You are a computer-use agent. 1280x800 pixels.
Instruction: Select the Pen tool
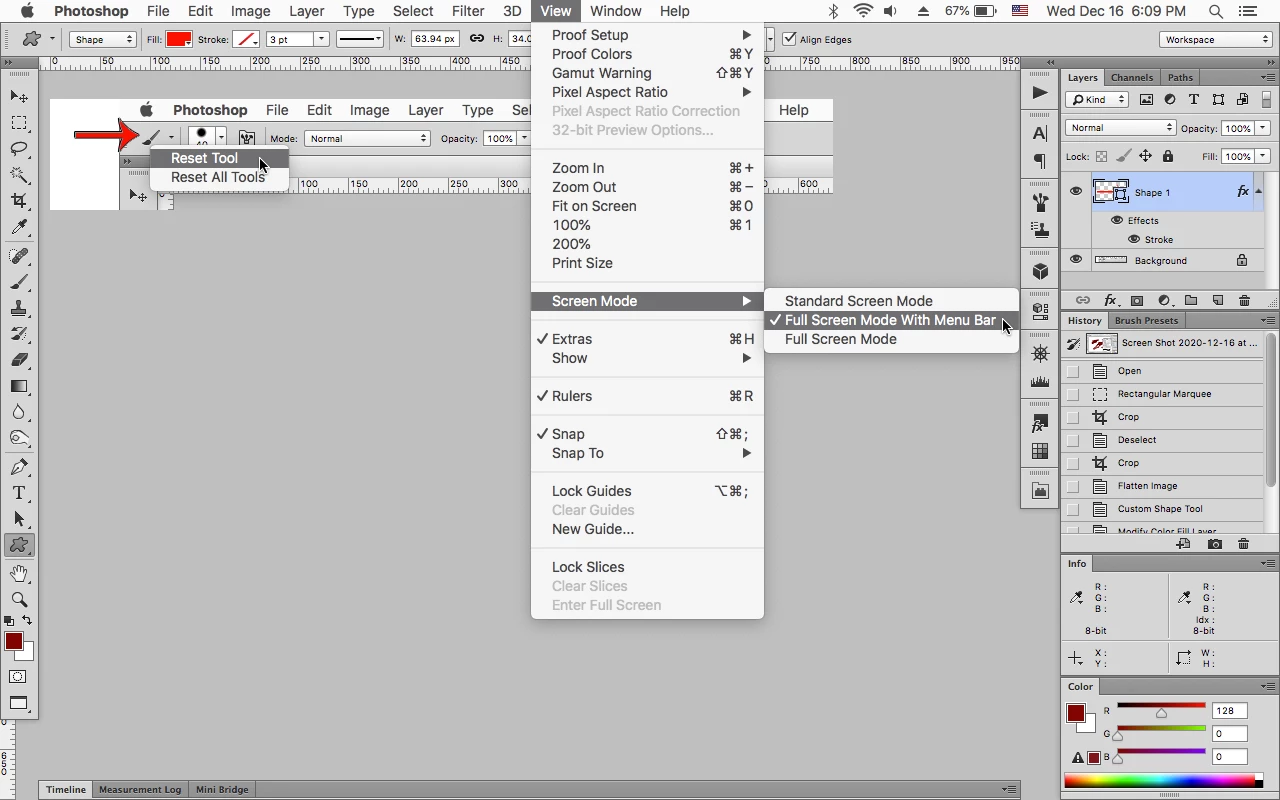tap(19, 467)
